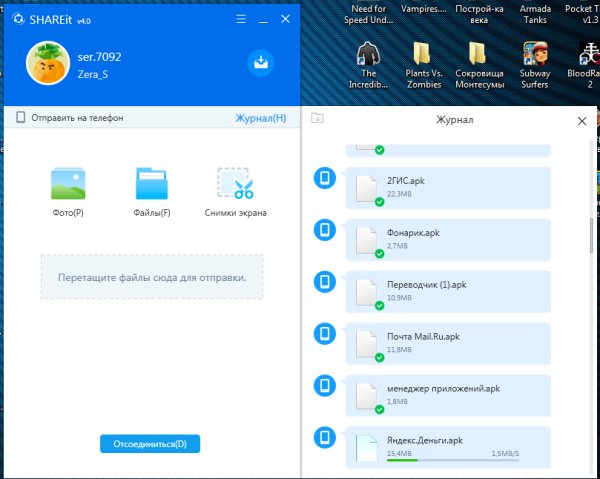This screenshot has height=479, width=600.
Task: Select the менеджер приложений.apk file name
Action: [443, 389]
